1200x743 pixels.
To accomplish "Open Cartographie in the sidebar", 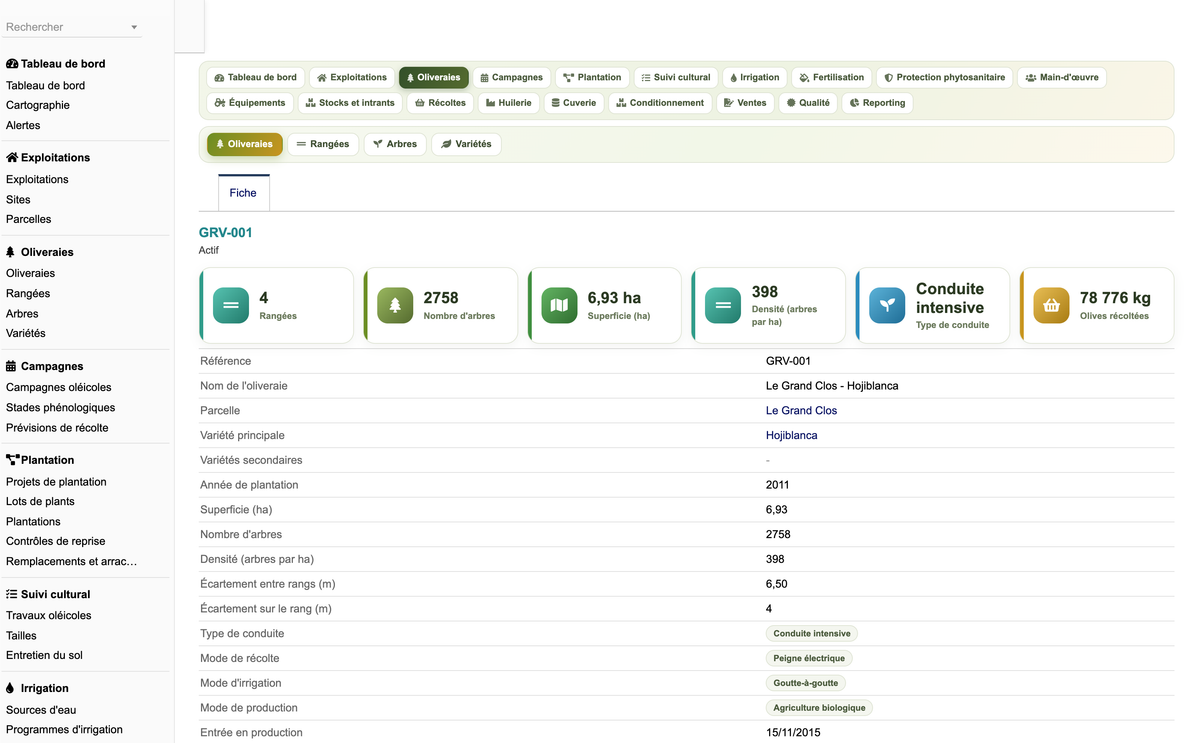I will click(38, 105).
